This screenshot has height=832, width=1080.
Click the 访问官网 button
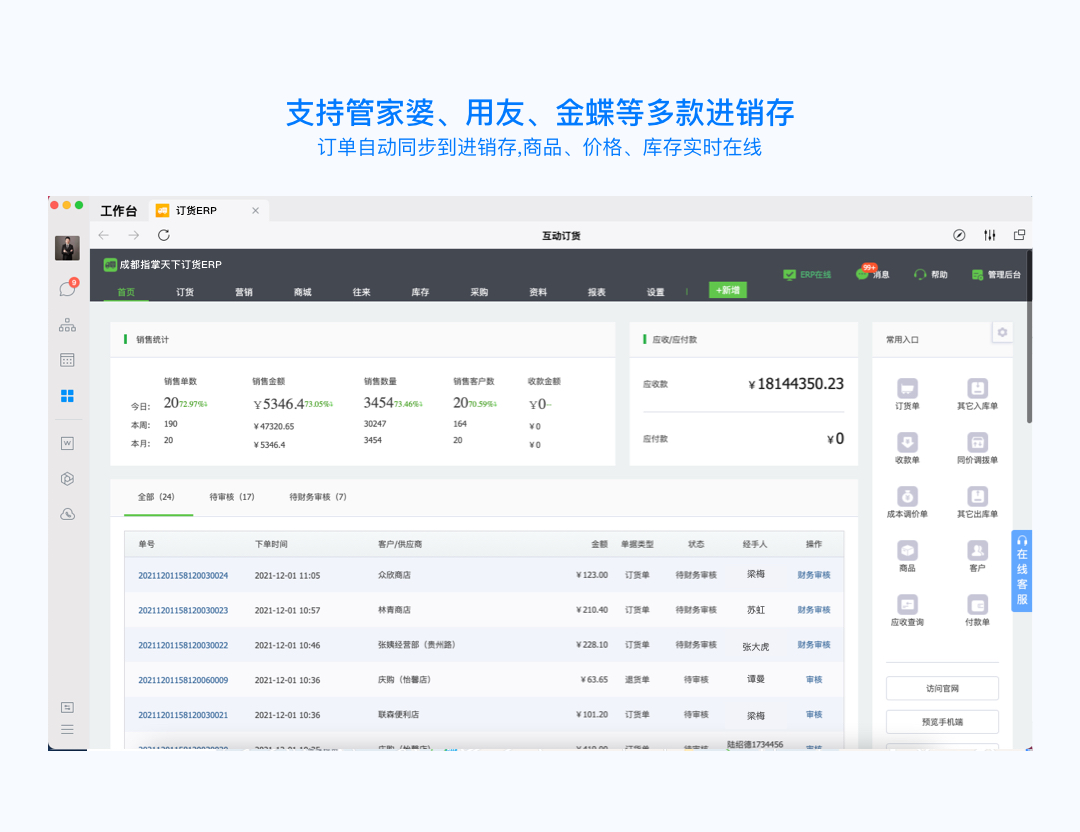point(942,688)
